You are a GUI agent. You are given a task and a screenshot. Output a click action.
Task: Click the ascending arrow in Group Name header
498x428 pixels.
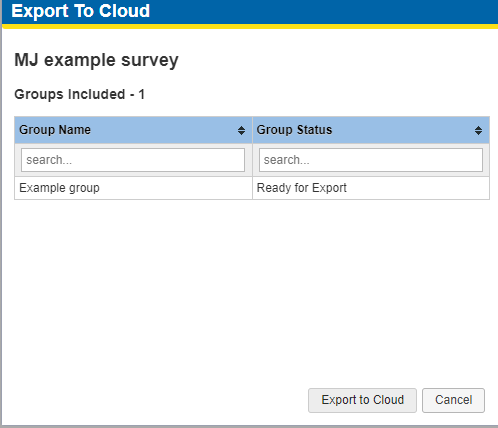(x=241, y=128)
